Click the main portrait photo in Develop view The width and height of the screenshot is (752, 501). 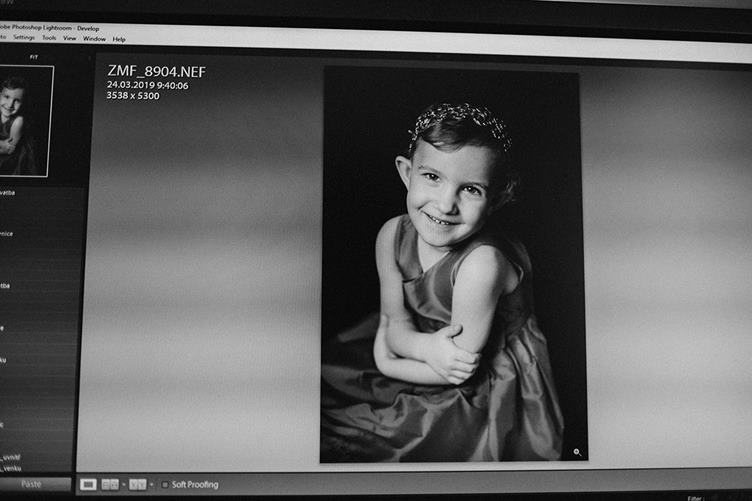click(x=453, y=265)
